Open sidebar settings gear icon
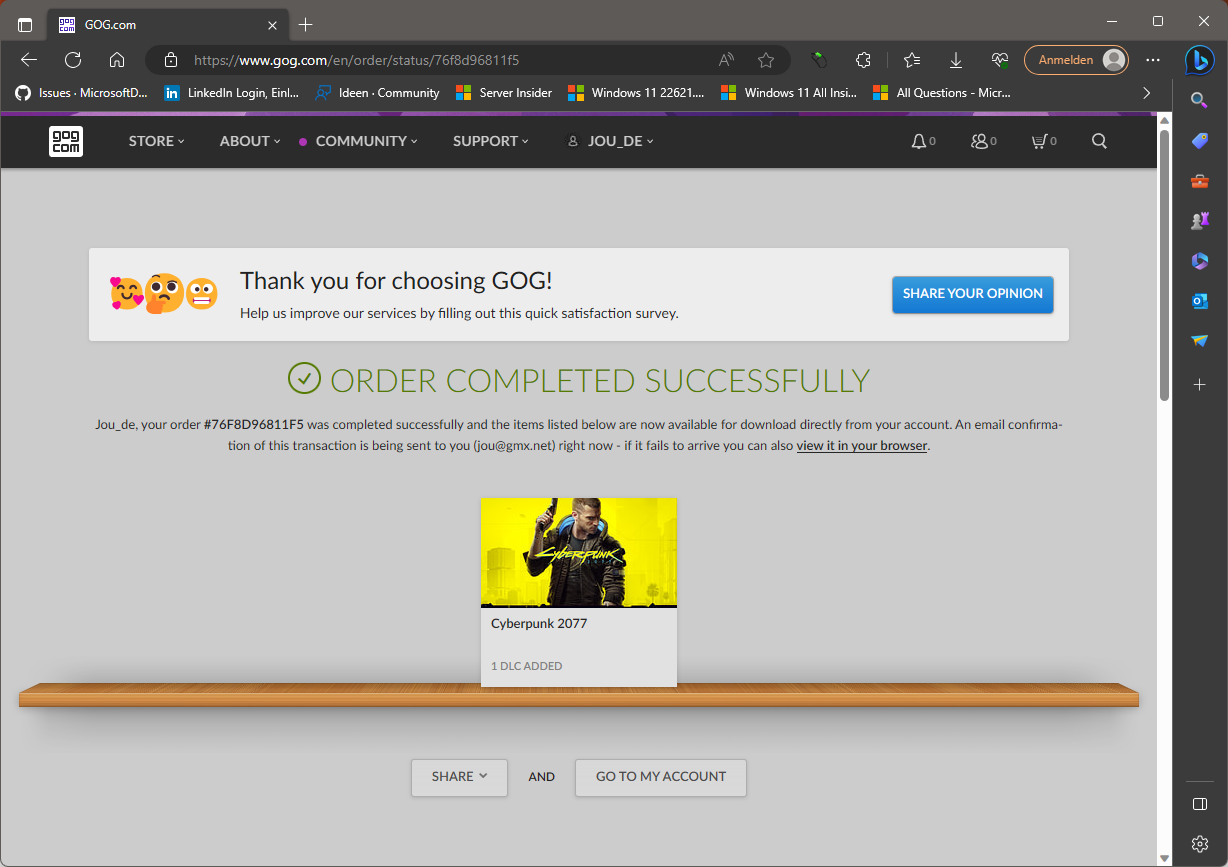 point(1200,844)
